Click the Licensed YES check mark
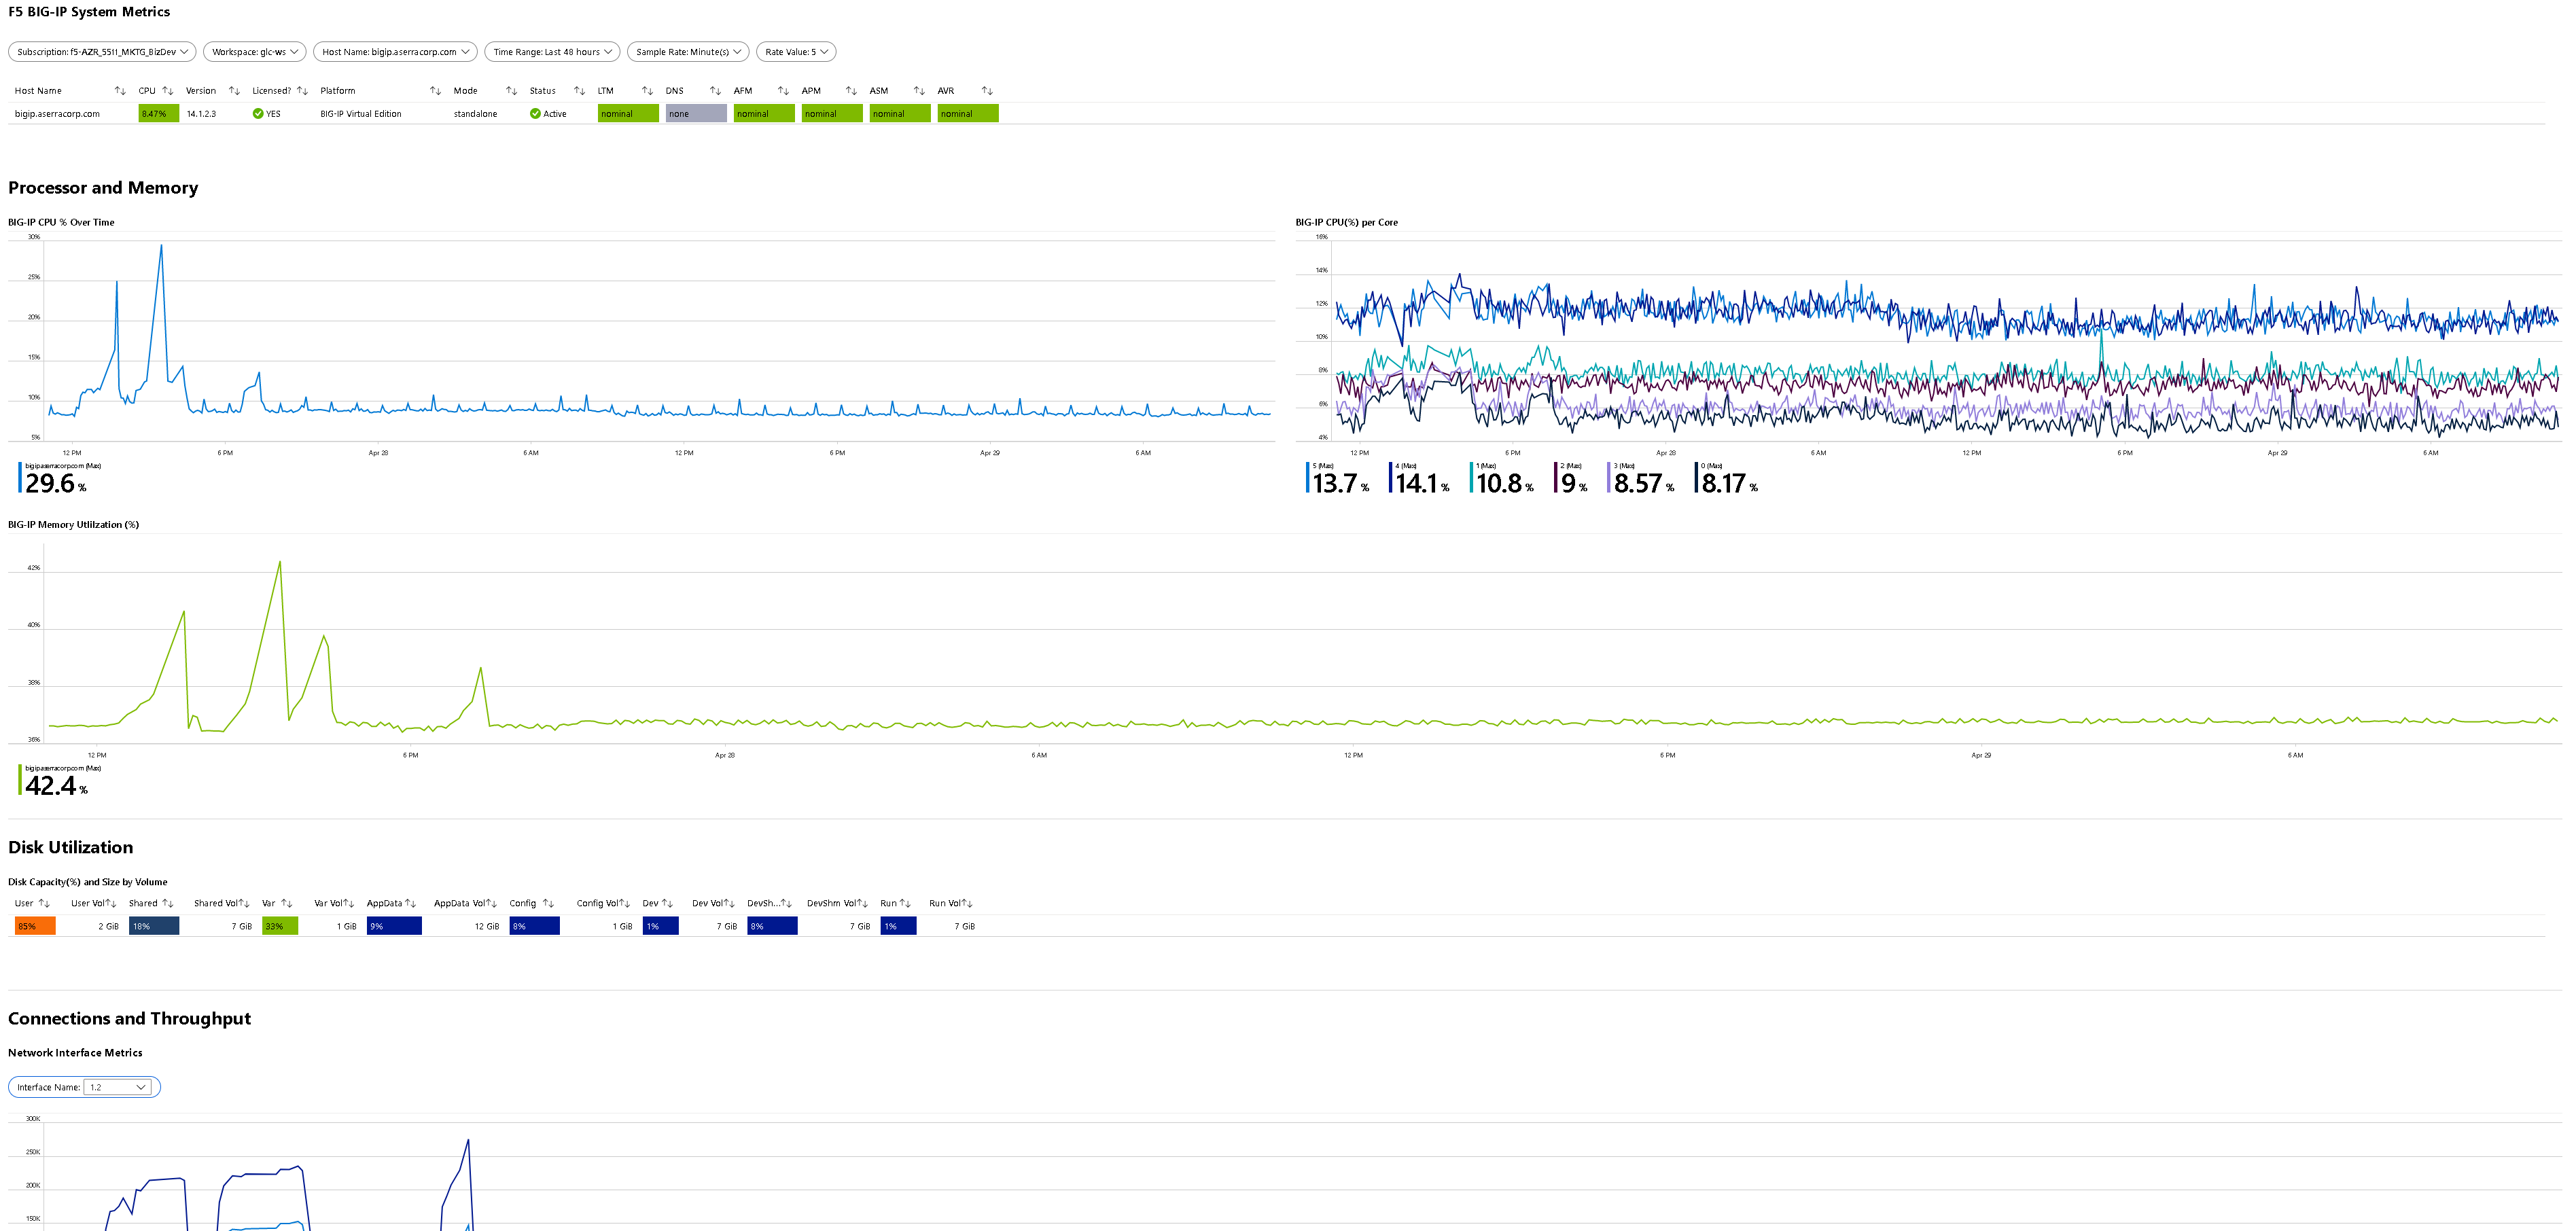The width and height of the screenshot is (2576, 1231). pos(258,114)
